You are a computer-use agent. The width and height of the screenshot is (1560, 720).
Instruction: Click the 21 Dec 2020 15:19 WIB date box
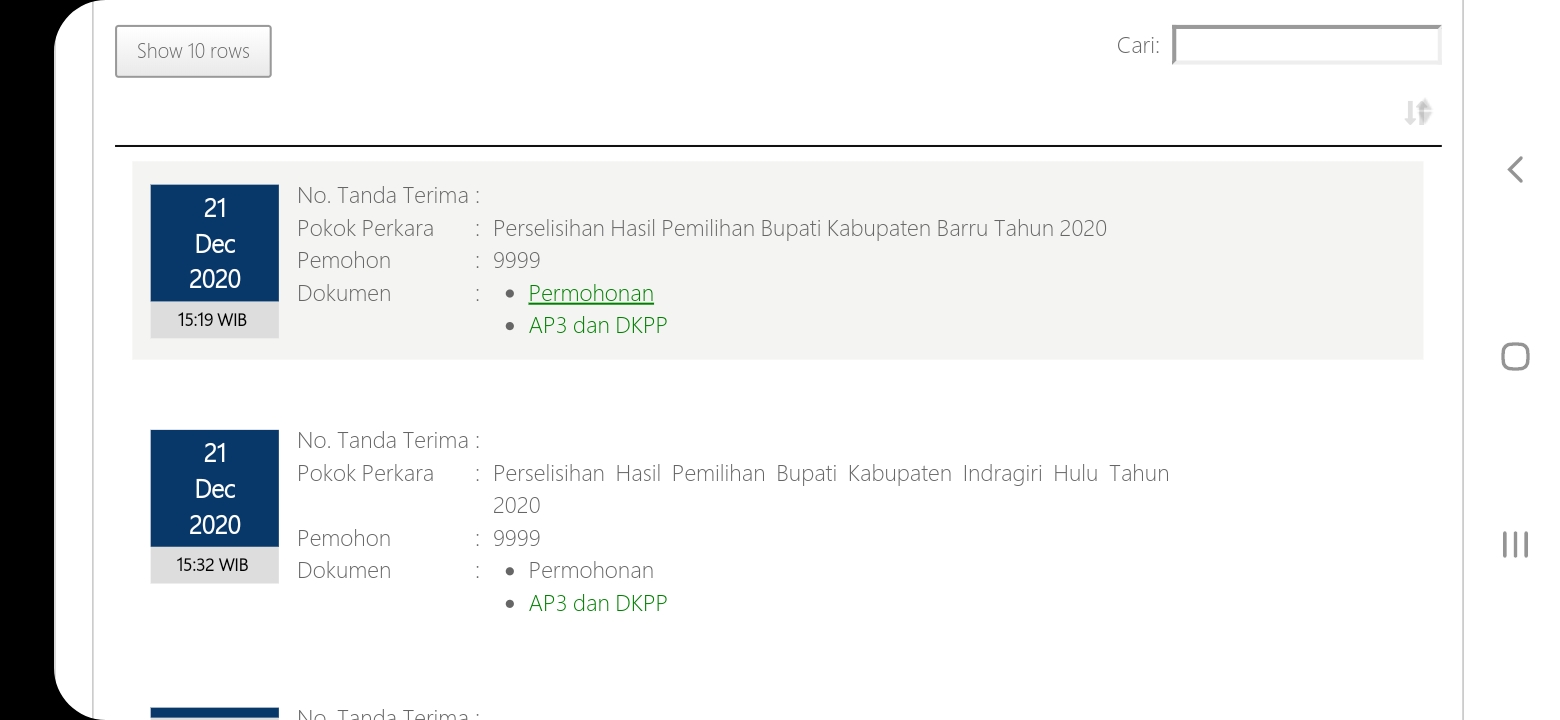(x=215, y=243)
